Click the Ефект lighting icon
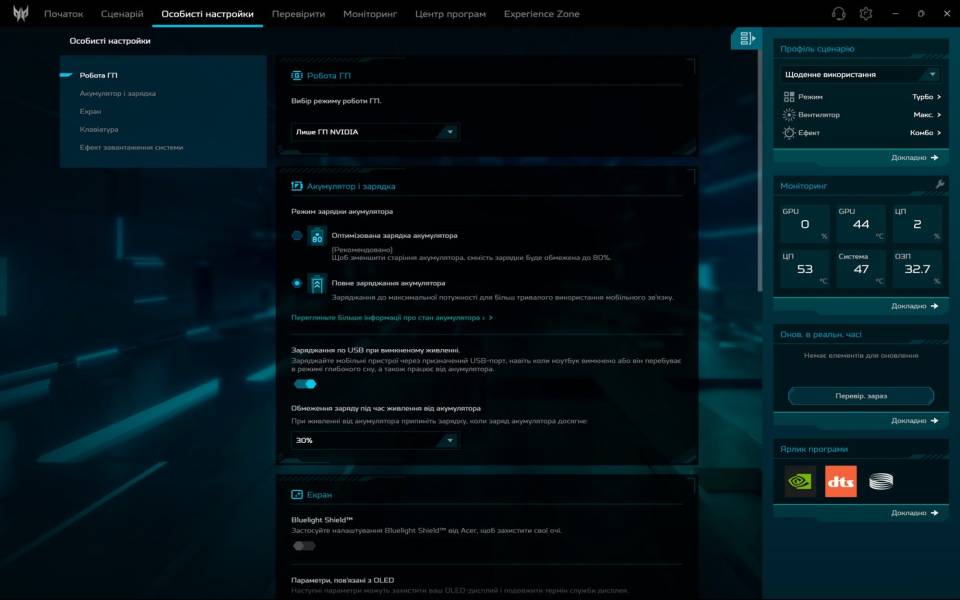This screenshot has width=960, height=600. [789, 133]
